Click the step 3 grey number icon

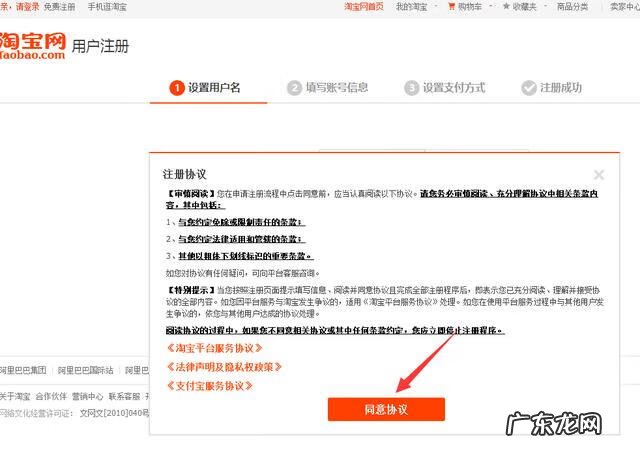click(411, 88)
